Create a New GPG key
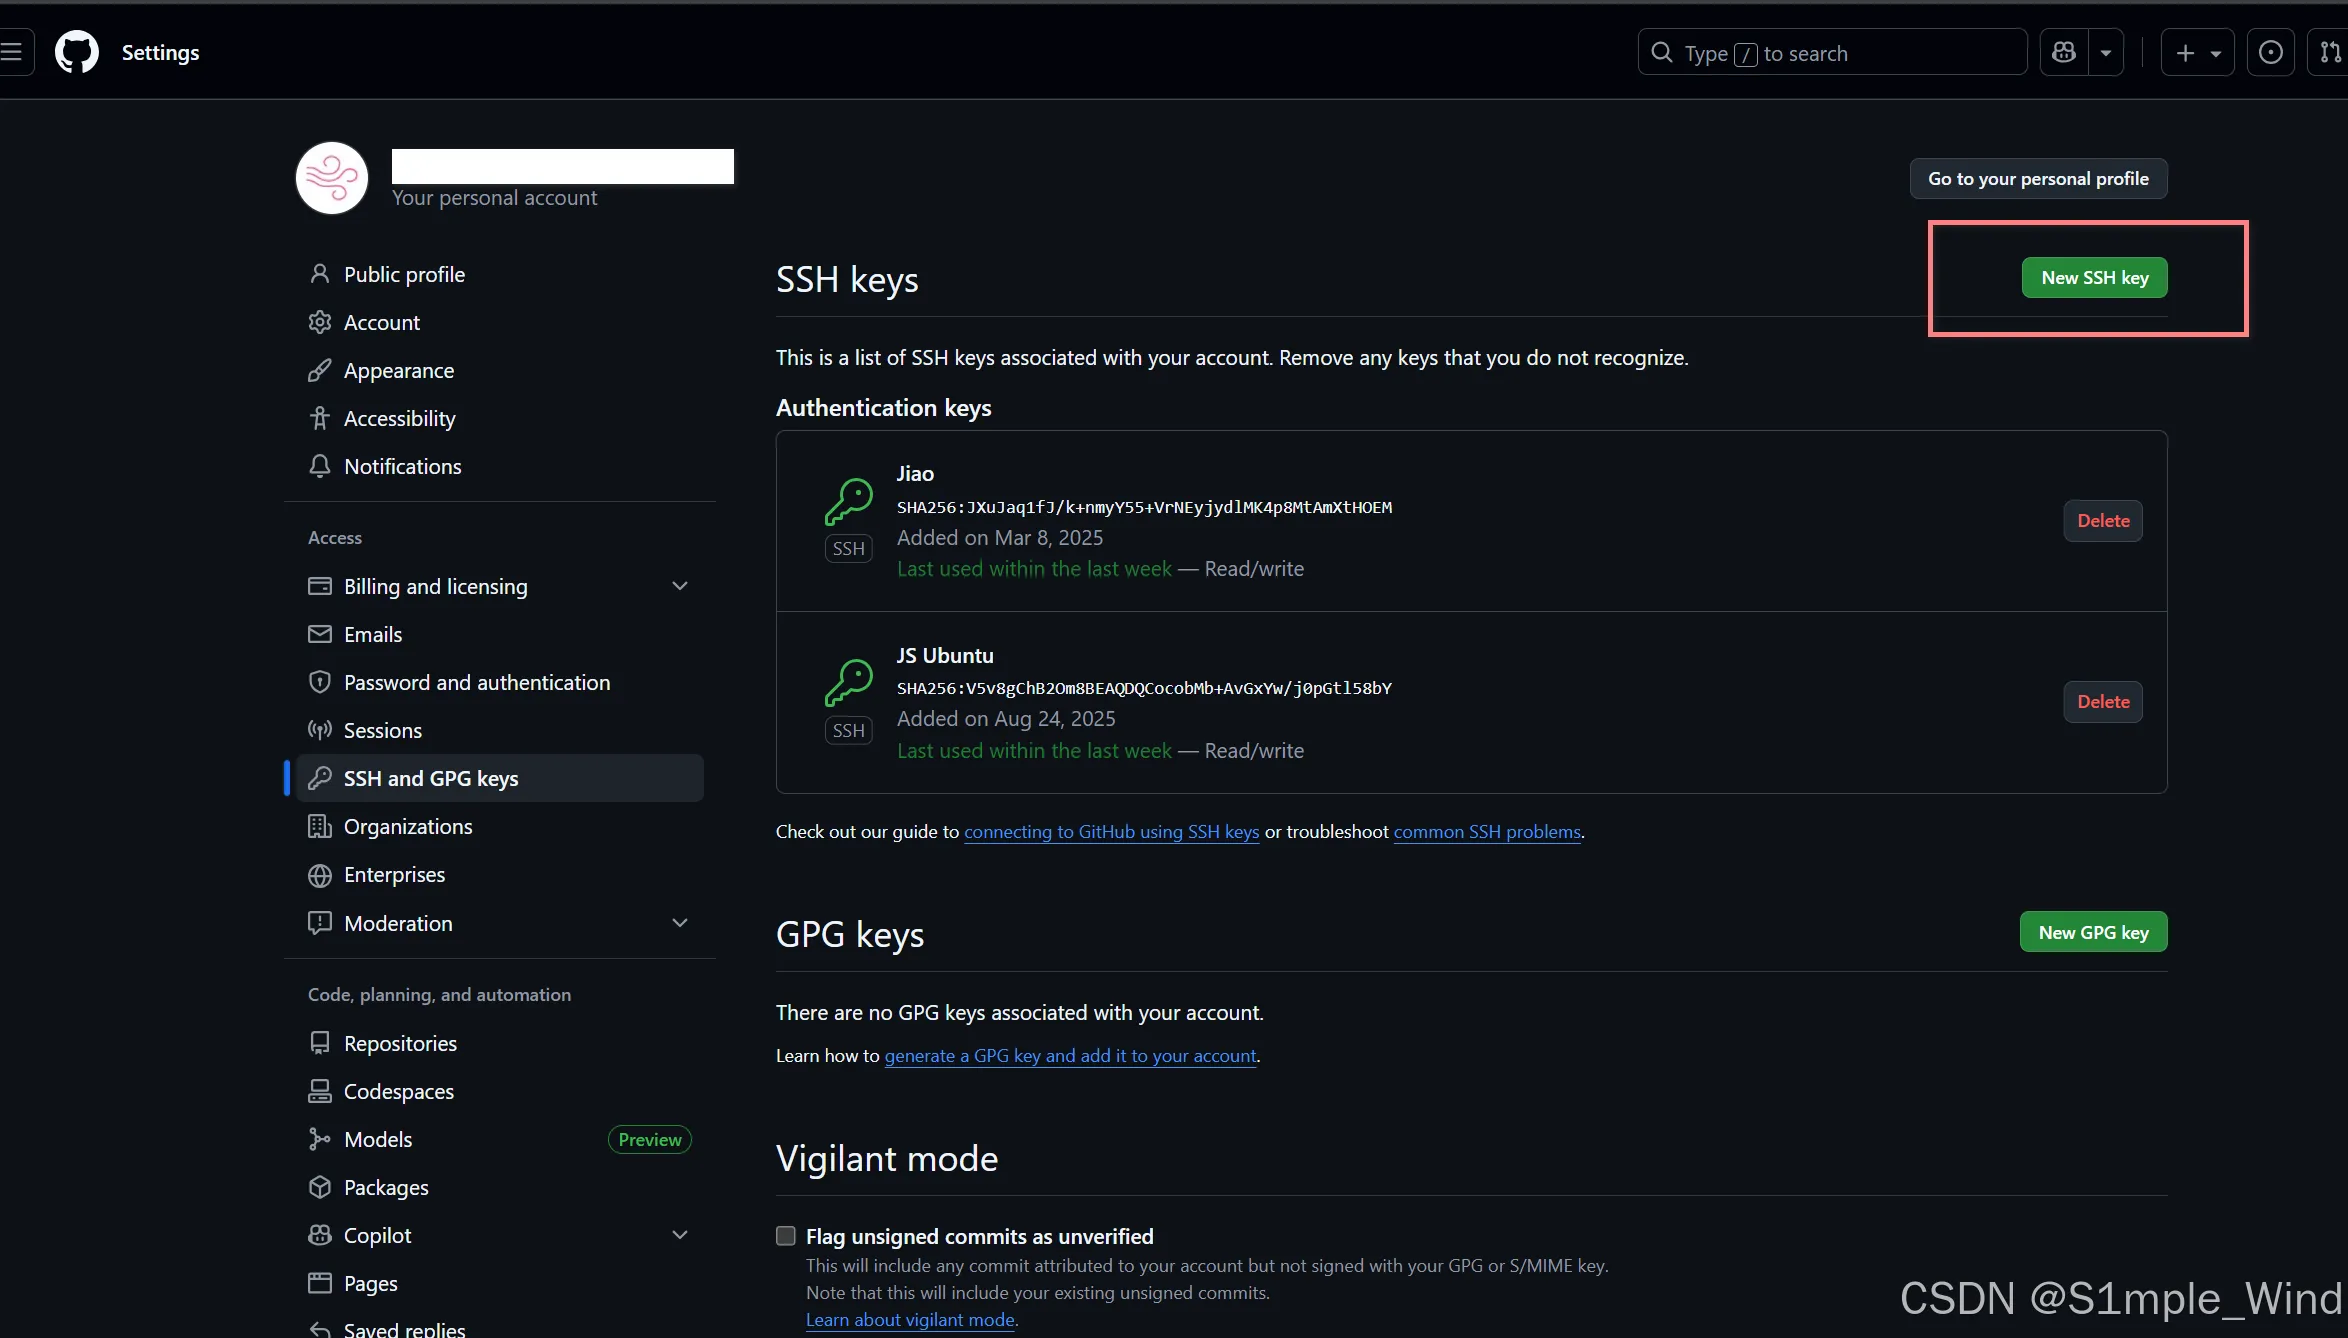 (2093, 932)
